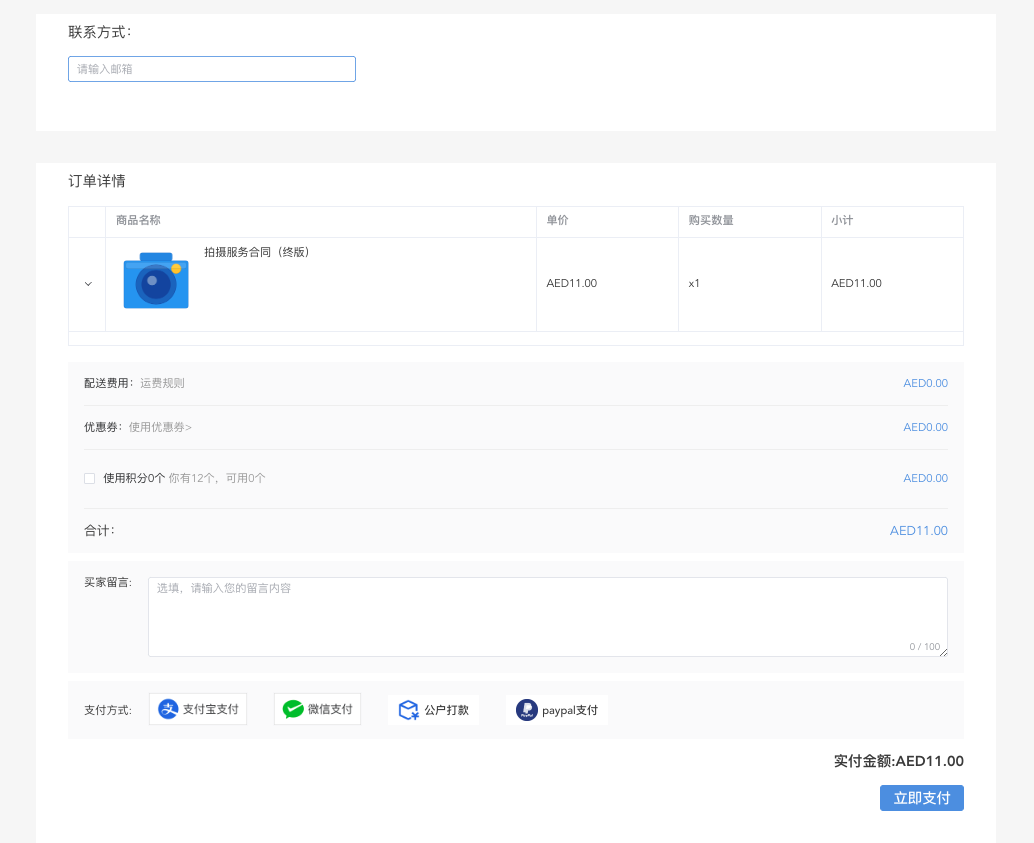
Task: Focus the email contact input field
Action: (211, 69)
